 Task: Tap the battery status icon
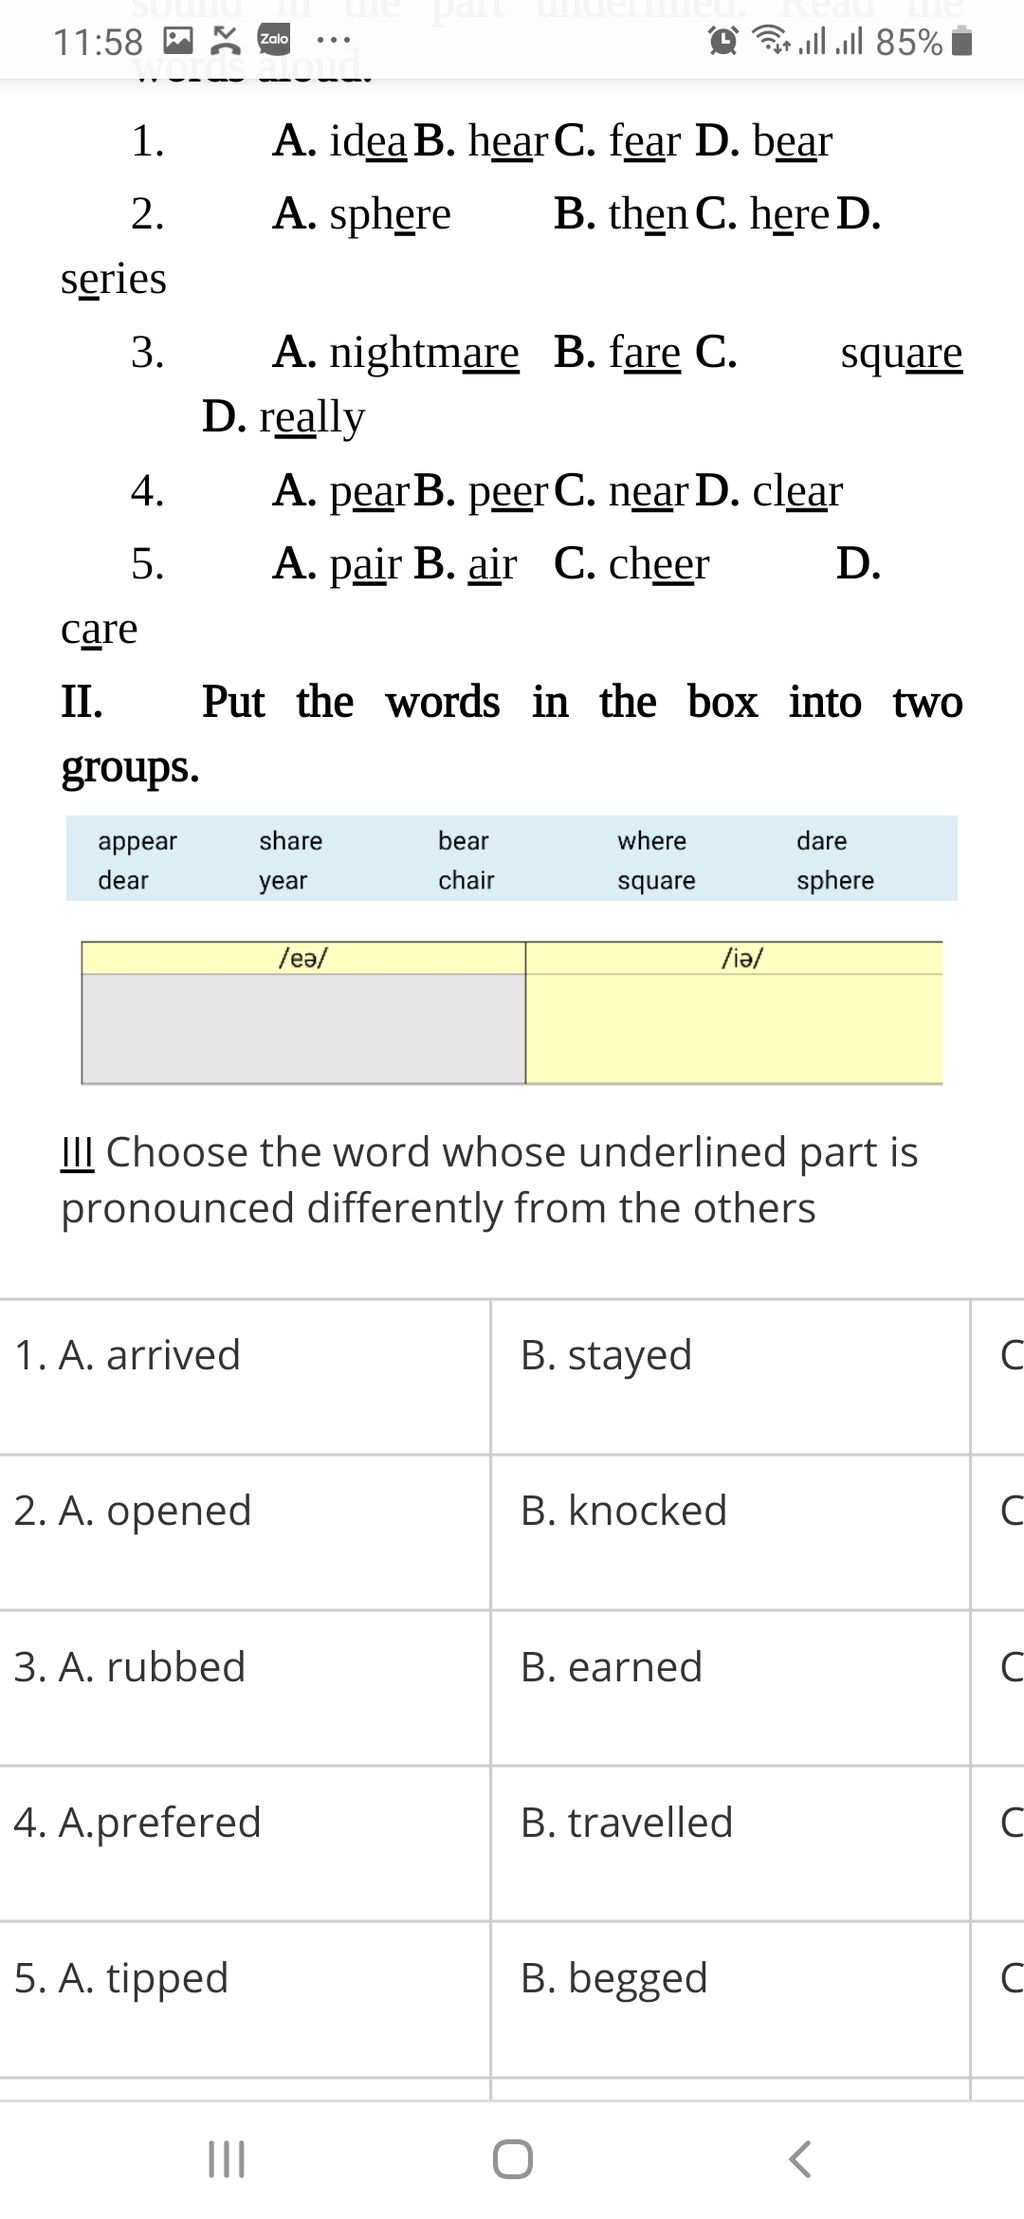coord(961,42)
